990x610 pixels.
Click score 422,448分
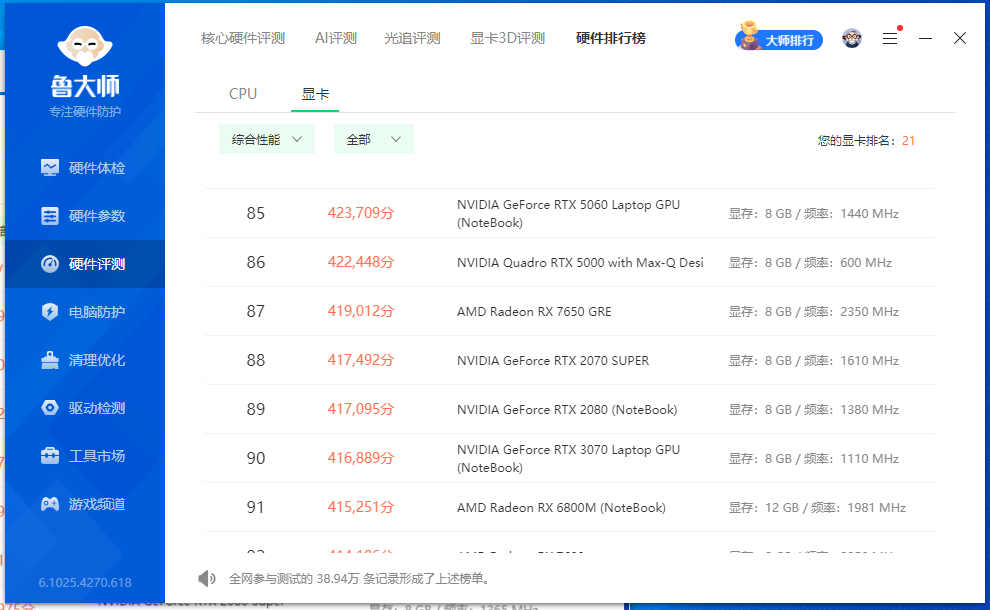pyautogui.click(x=361, y=262)
